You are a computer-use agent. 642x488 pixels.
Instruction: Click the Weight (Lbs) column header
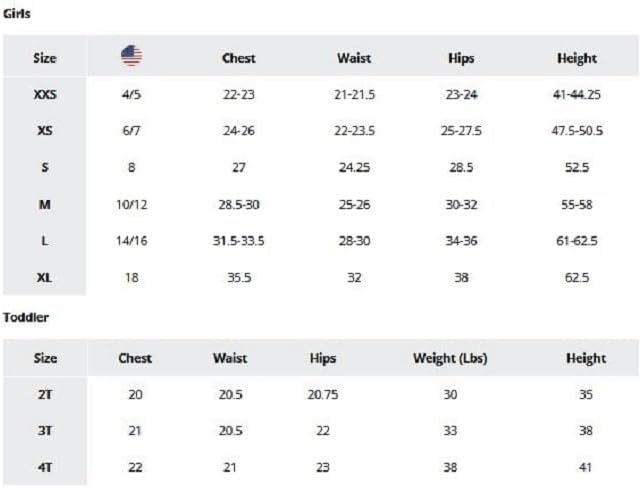450,358
